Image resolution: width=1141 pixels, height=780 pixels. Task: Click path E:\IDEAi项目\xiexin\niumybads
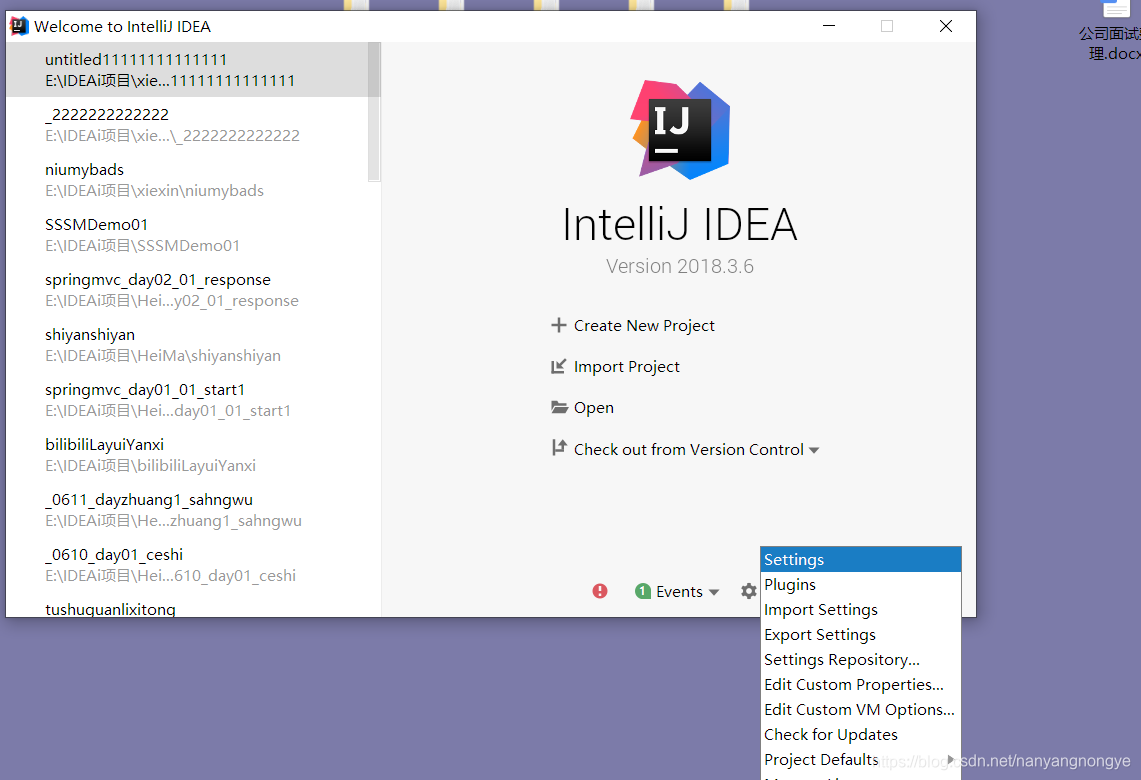click(x=154, y=191)
